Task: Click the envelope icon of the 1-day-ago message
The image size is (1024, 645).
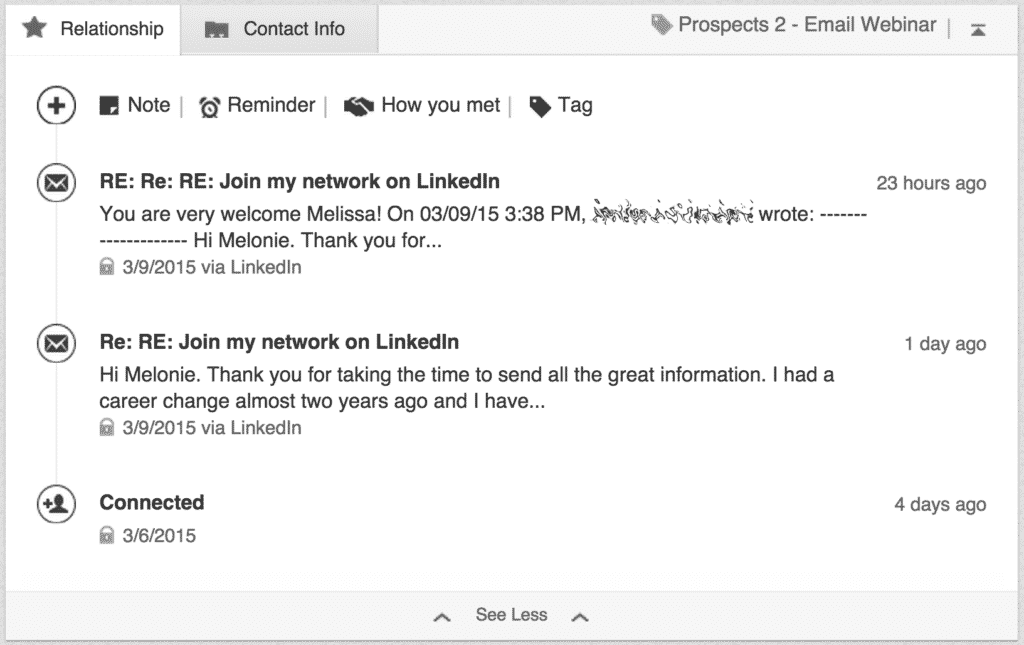Action: coord(57,344)
